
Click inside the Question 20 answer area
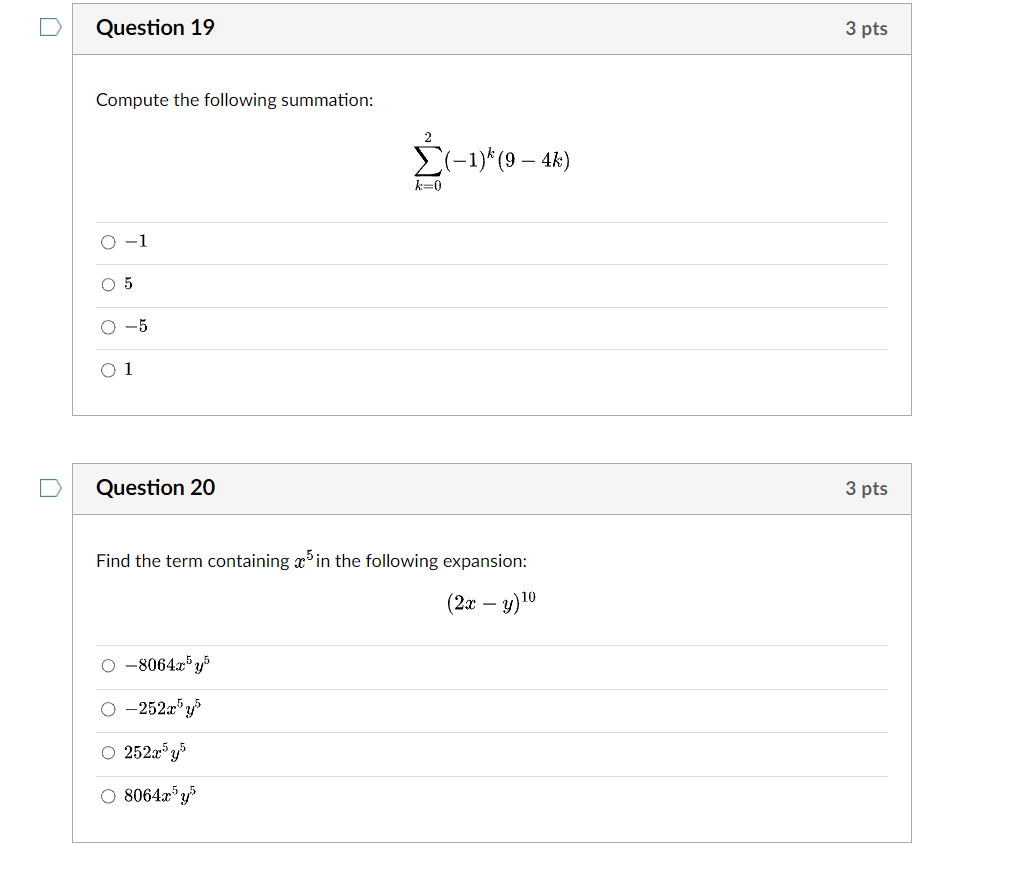(491, 730)
